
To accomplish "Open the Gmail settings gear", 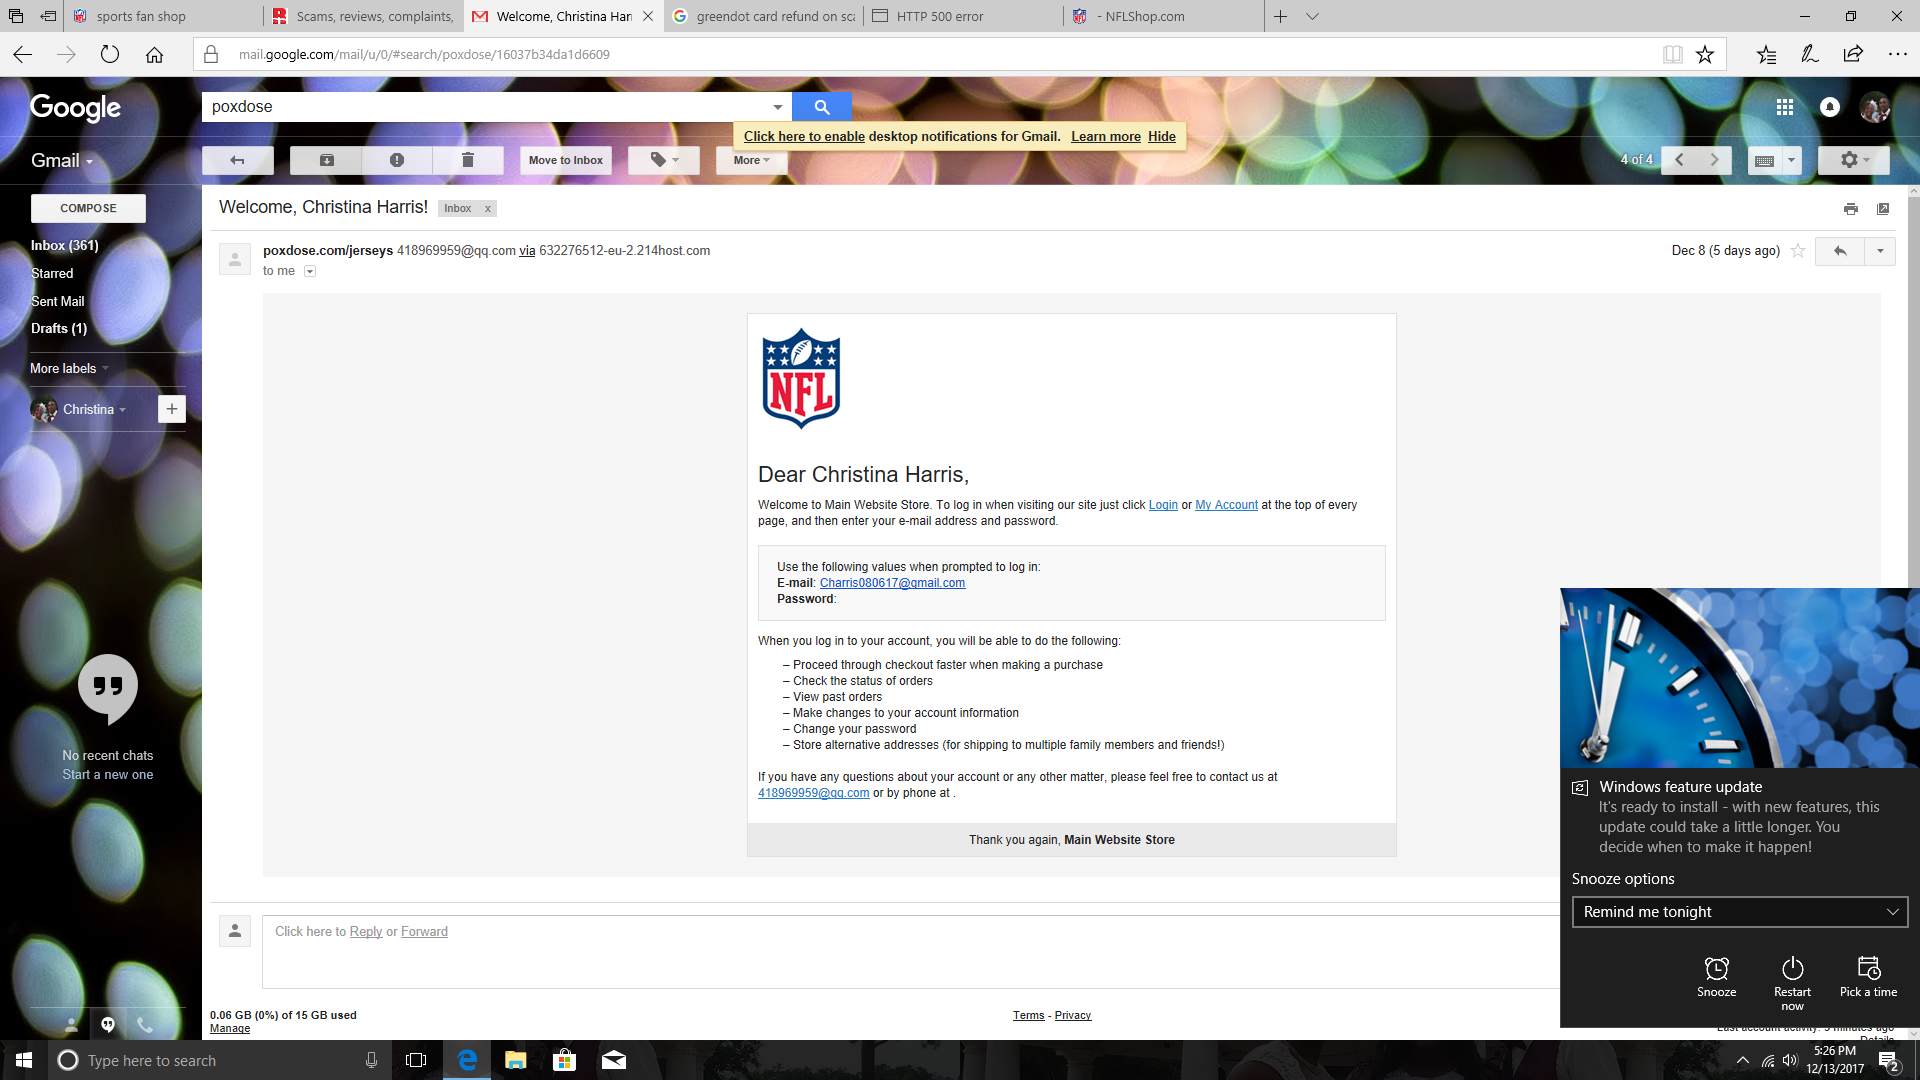I will click(1854, 160).
